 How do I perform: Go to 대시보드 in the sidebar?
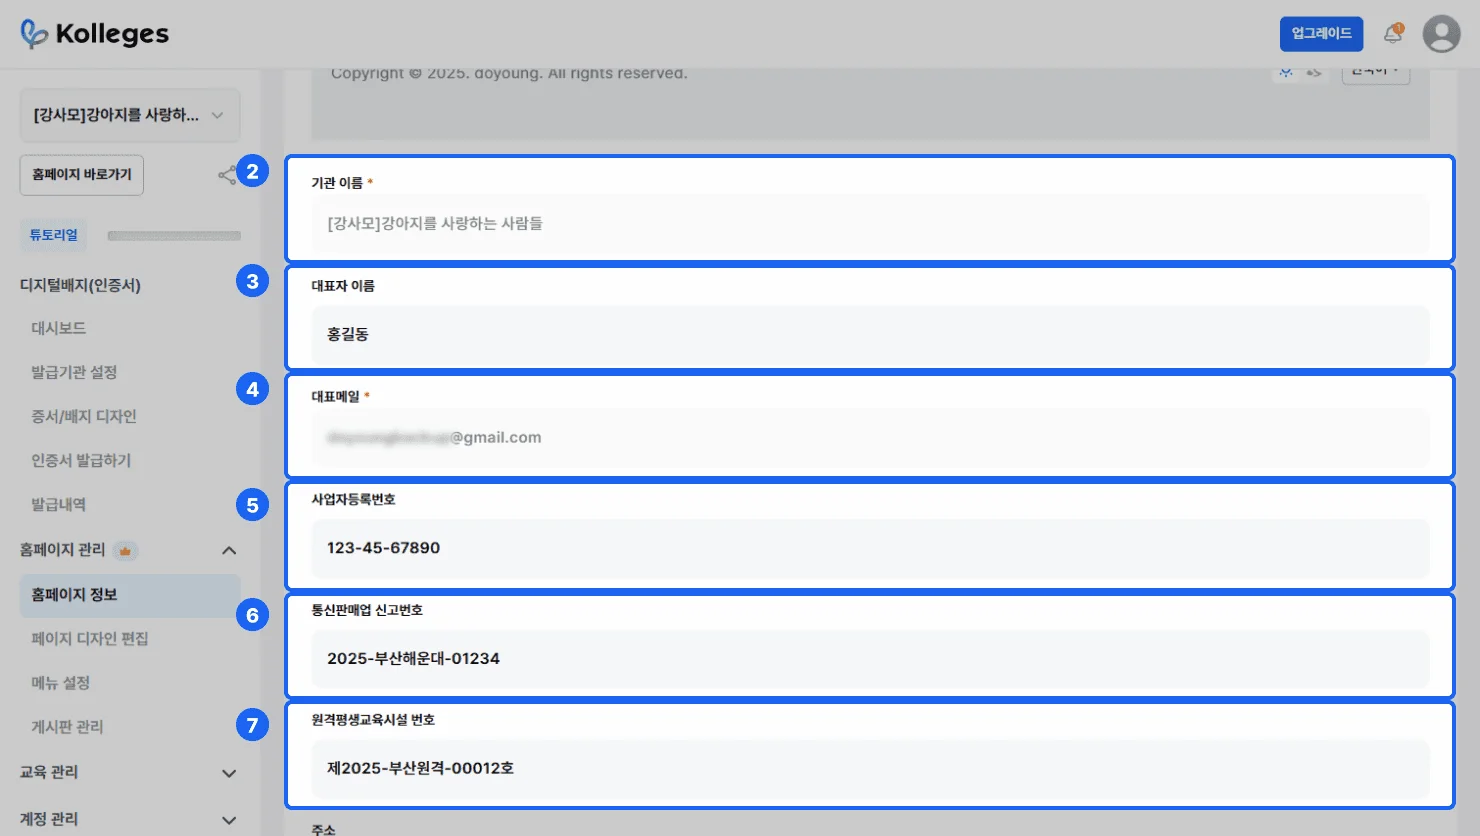[59, 328]
